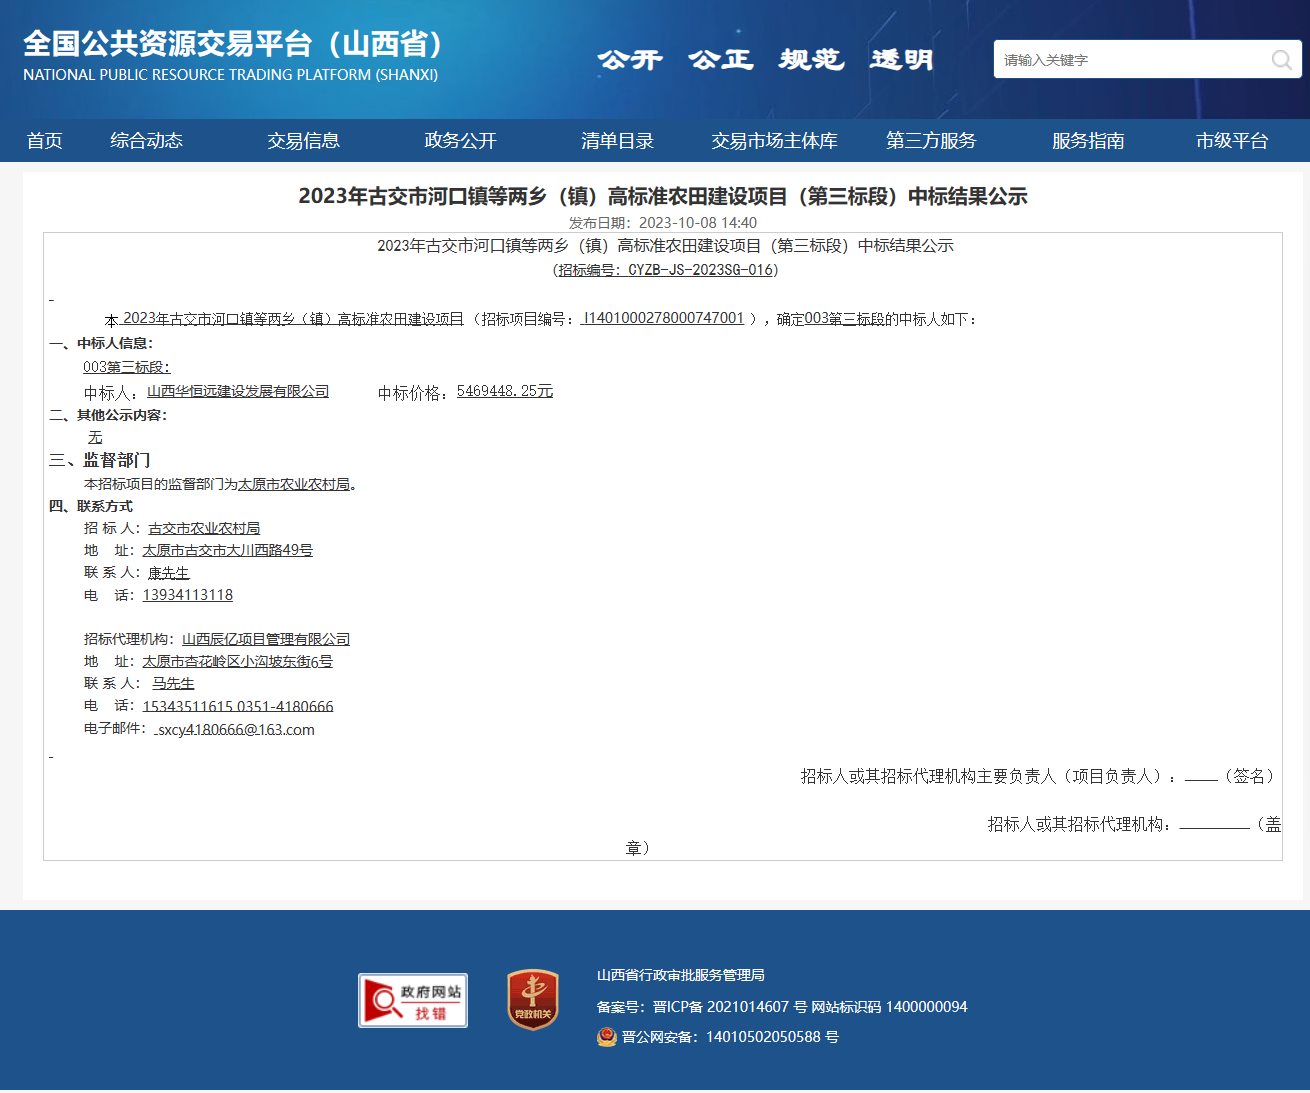Click the 政府网站找错 badge icon
This screenshot has height=1093, width=1310.
pyautogui.click(x=413, y=1000)
